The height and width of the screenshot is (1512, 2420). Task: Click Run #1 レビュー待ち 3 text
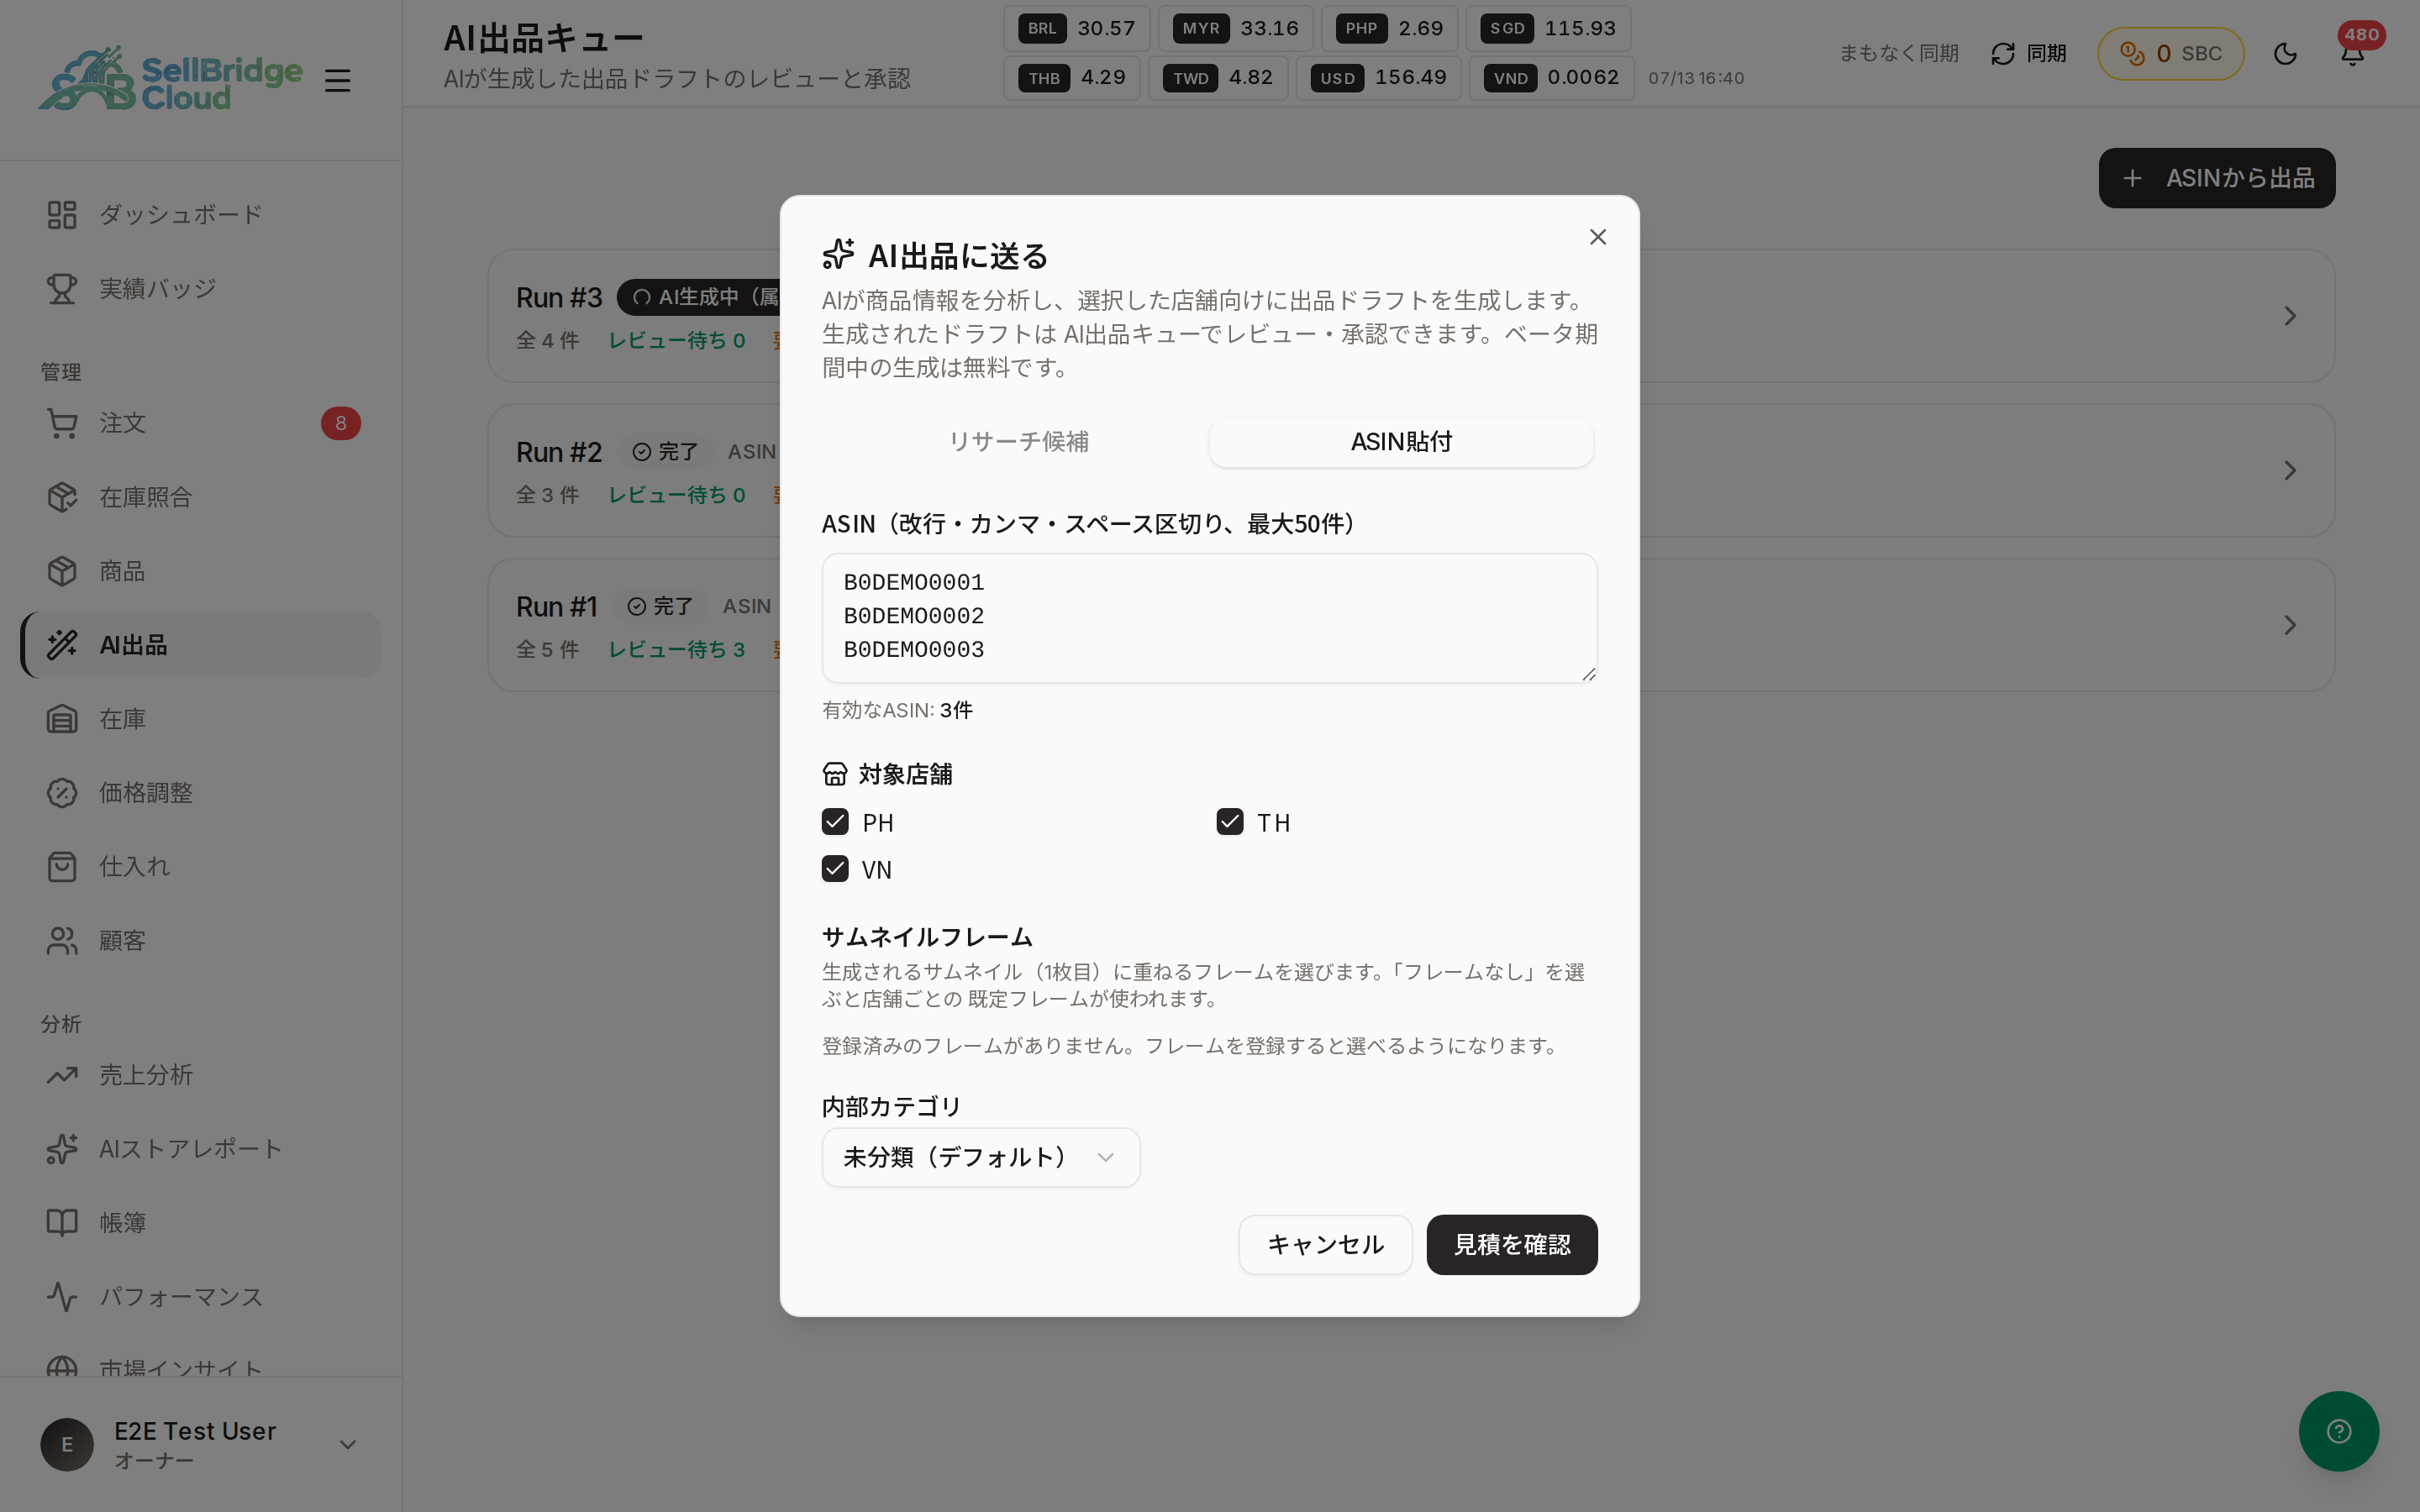677,649
